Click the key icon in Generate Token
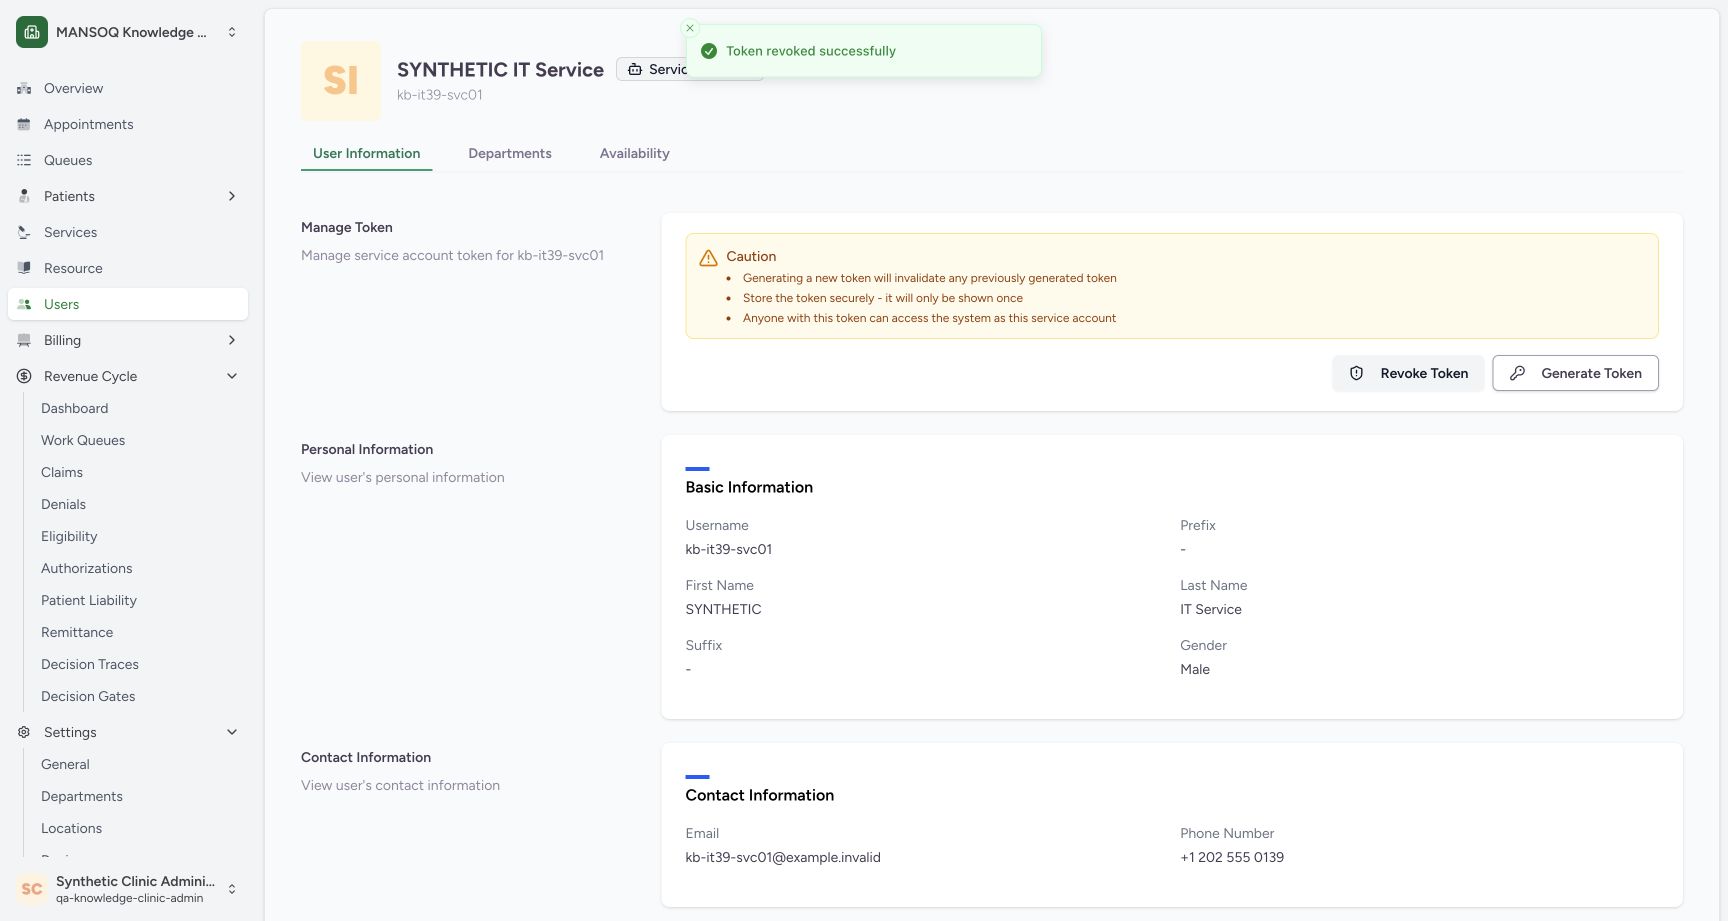Viewport: 1728px width, 921px height. (1517, 373)
